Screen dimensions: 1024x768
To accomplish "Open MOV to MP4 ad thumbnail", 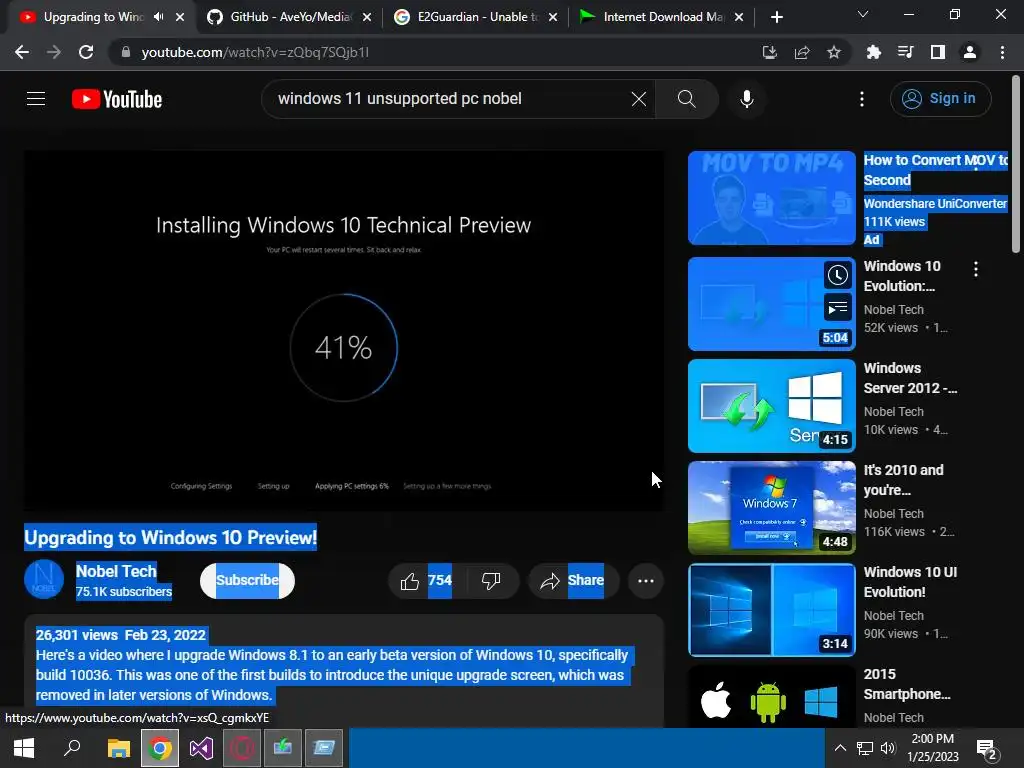I will click(x=771, y=198).
